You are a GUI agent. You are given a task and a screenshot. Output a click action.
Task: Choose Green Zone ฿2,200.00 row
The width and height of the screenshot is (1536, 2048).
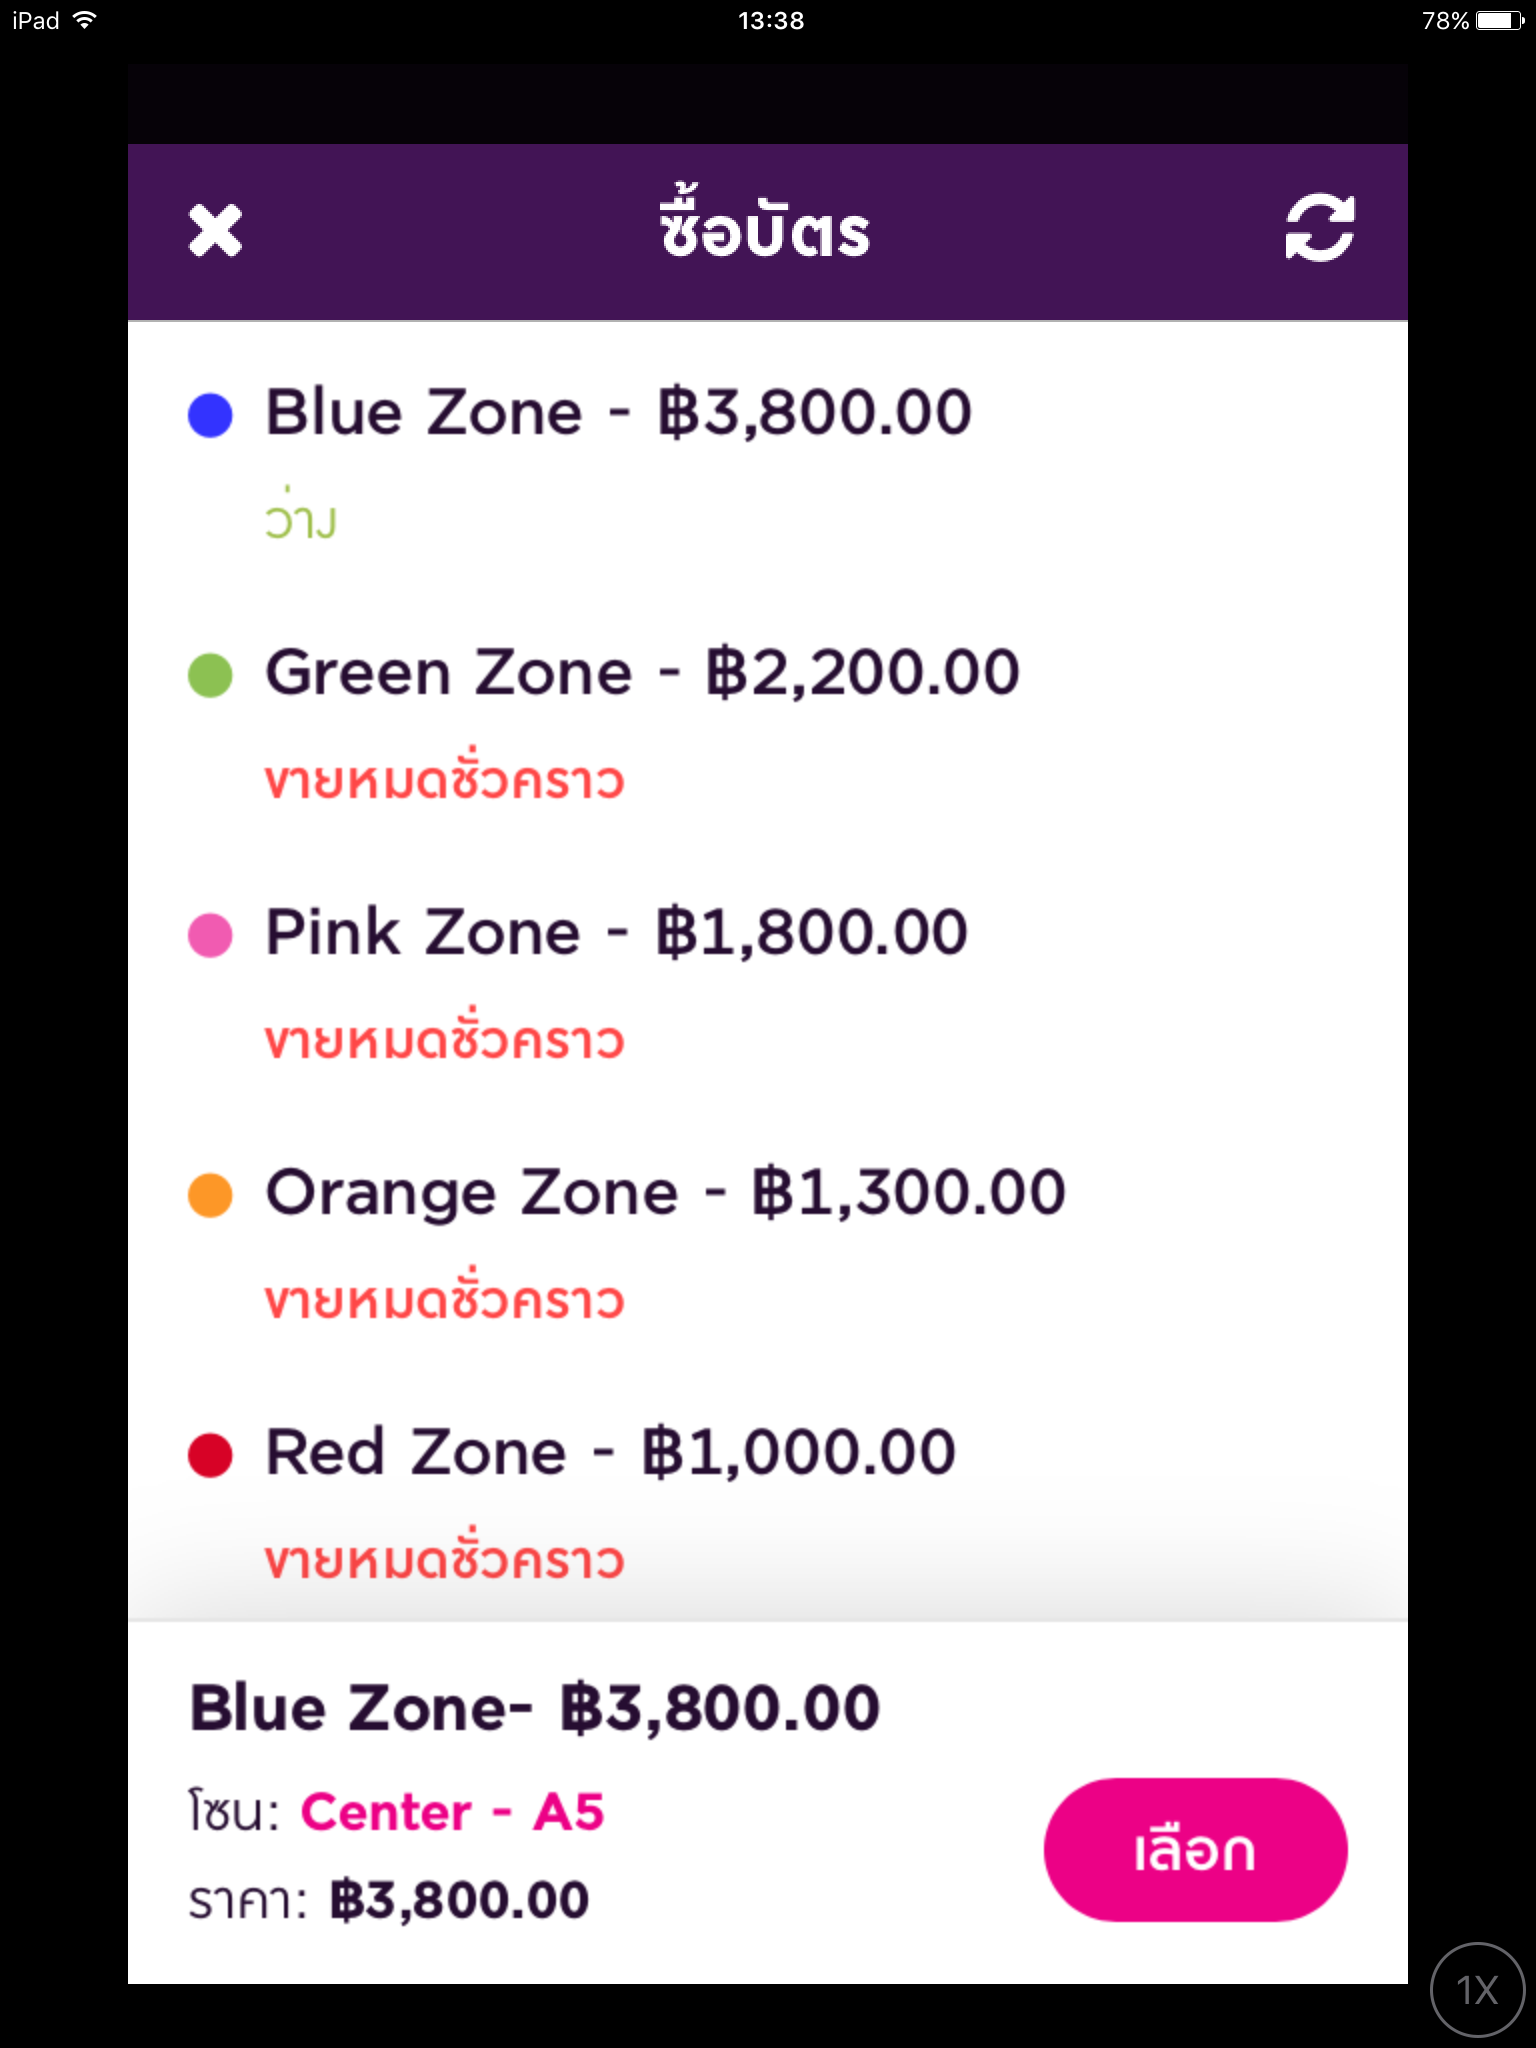pos(768,722)
